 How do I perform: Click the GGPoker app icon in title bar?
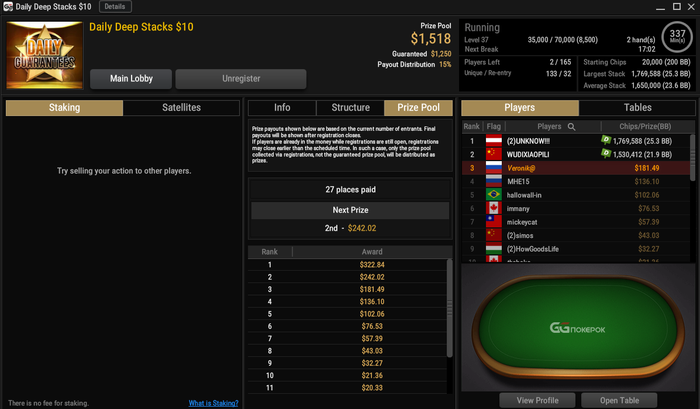click(8, 7)
